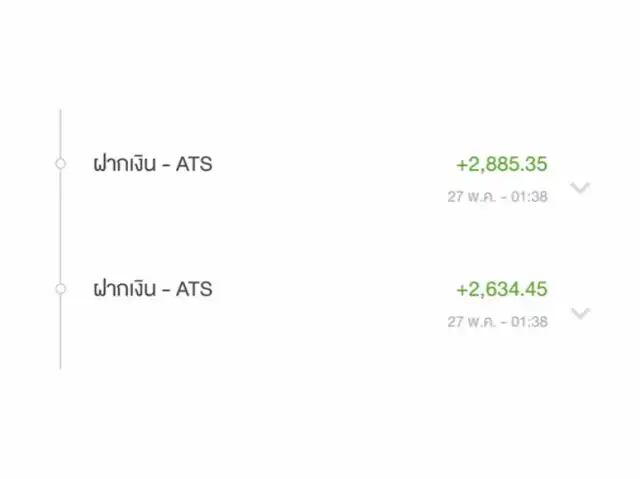Tap the date under +2,634.45 amount

pos(498,322)
